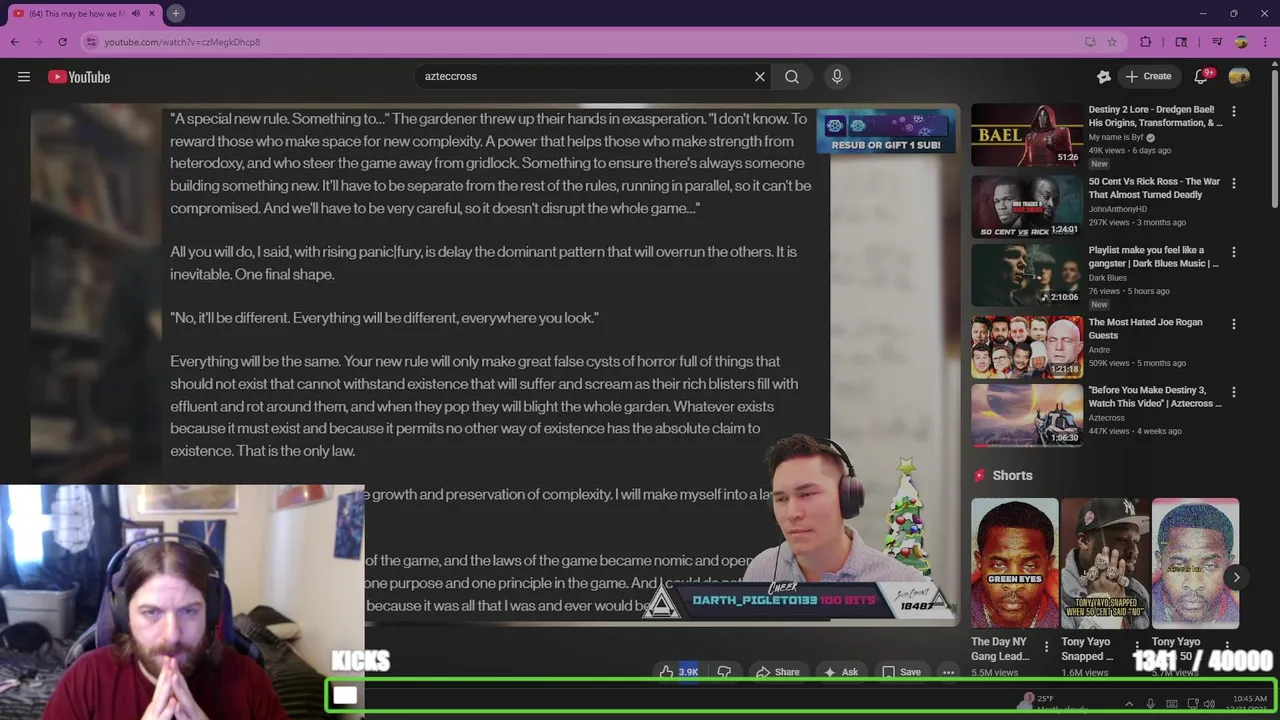Viewport: 1280px width, 720px height.
Task: Click the My name is Byf channel name
Action: tap(1116, 137)
